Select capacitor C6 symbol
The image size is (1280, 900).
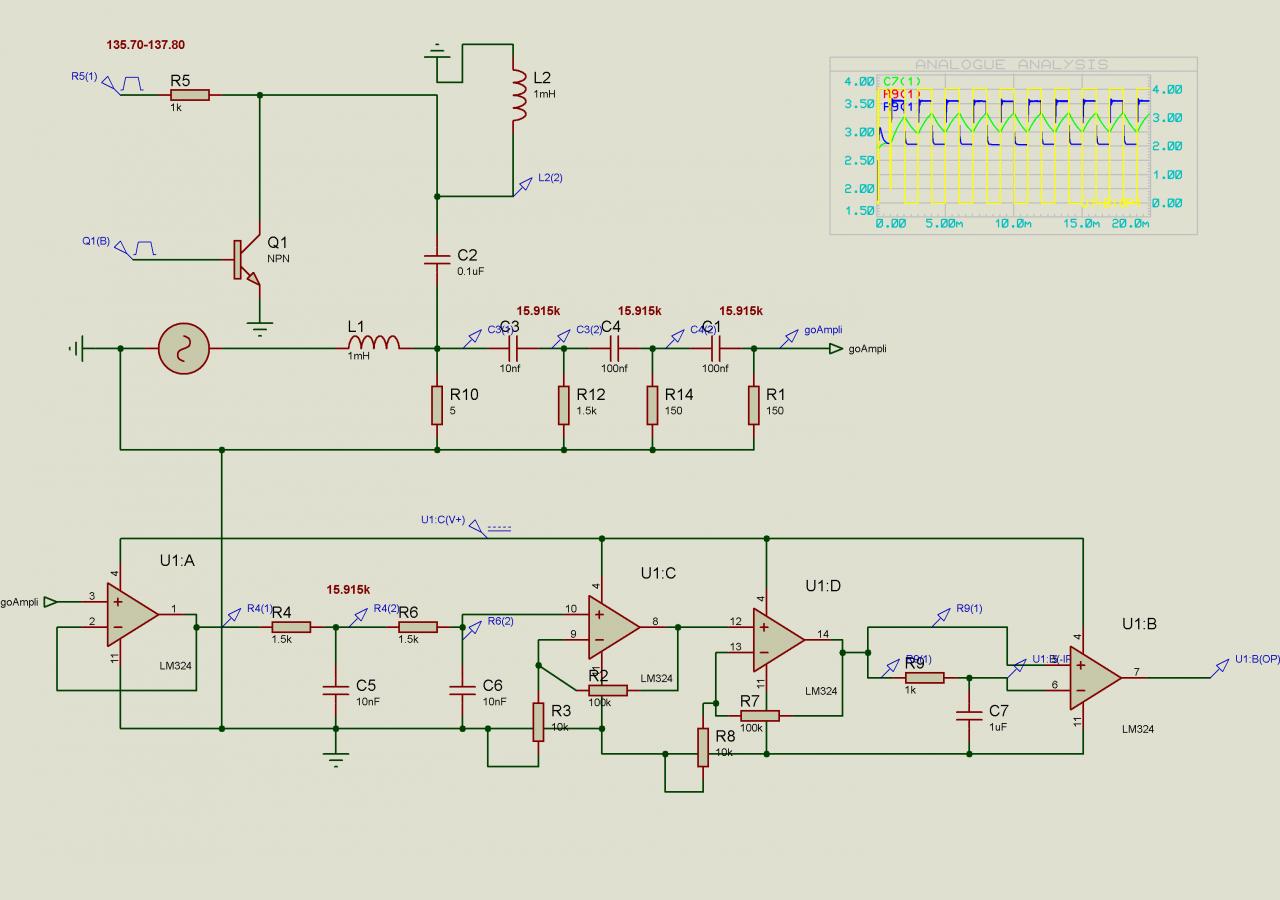pyautogui.click(x=462, y=690)
